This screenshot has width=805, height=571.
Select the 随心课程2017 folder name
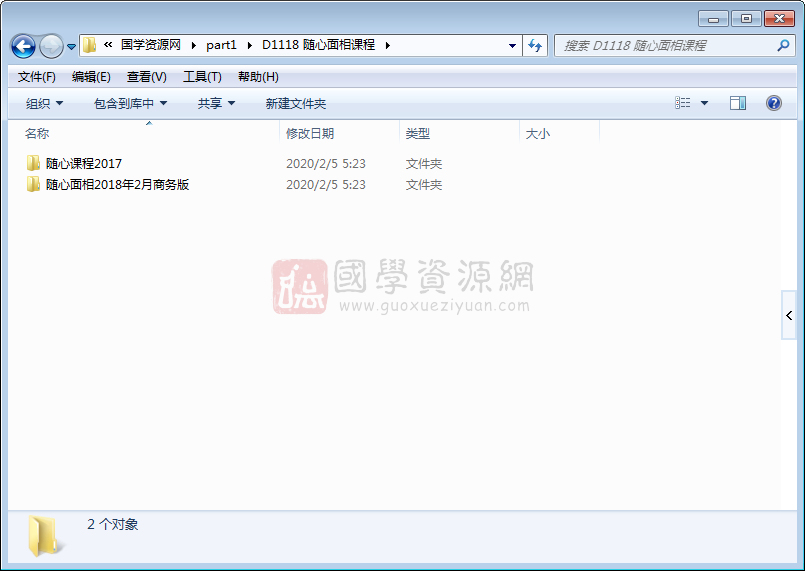84,164
